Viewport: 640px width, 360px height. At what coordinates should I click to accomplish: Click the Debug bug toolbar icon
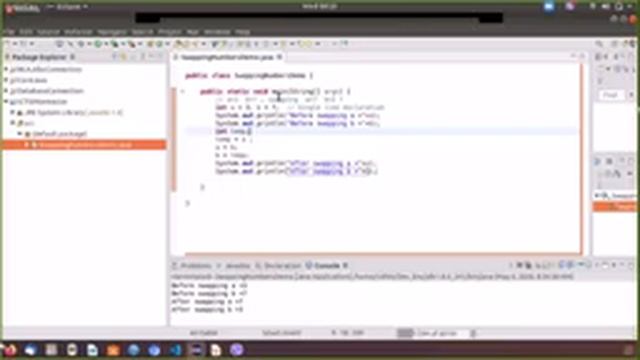(81, 44)
